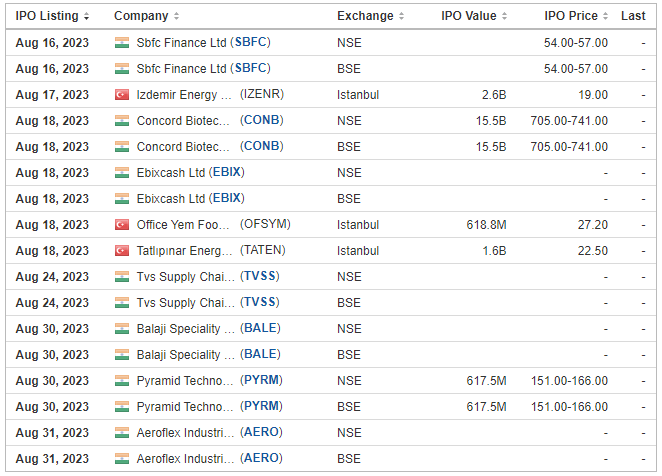Screen dimensions: 662x476
Task: Click the IPO Value column header
Action: [469, 16]
